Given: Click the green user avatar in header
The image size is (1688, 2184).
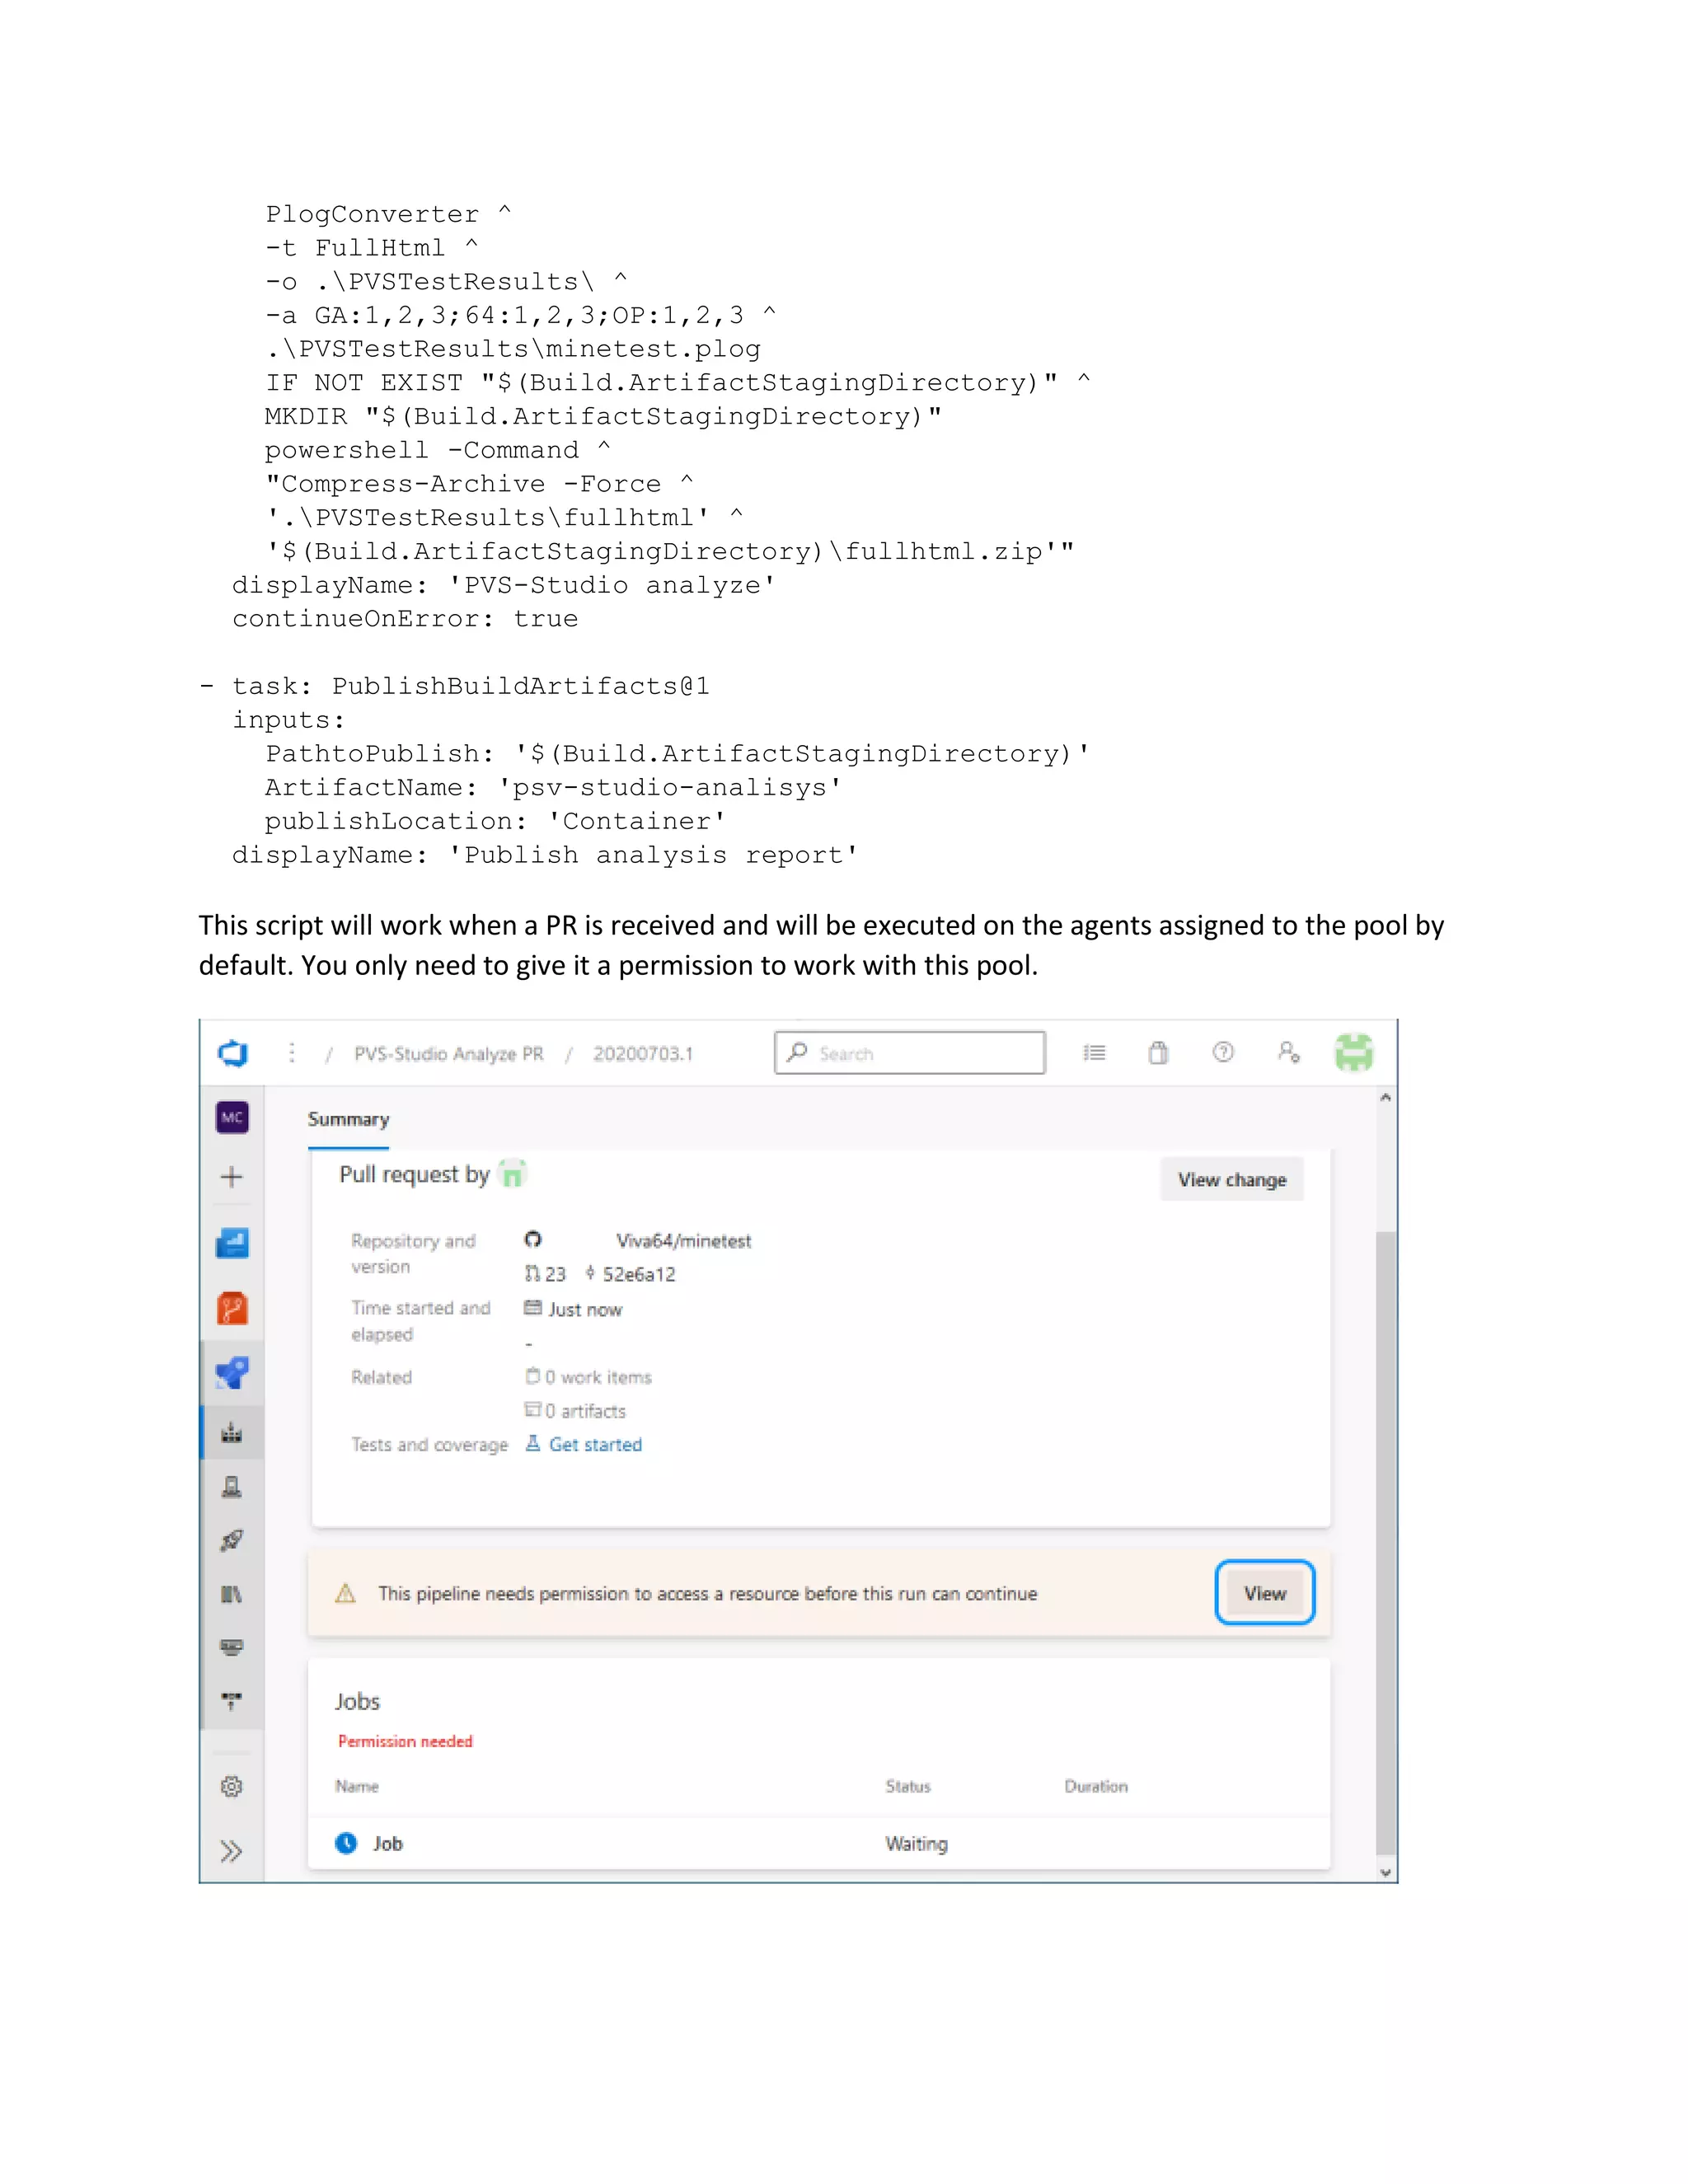Looking at the screenshot, I should coord(1354,1052).
